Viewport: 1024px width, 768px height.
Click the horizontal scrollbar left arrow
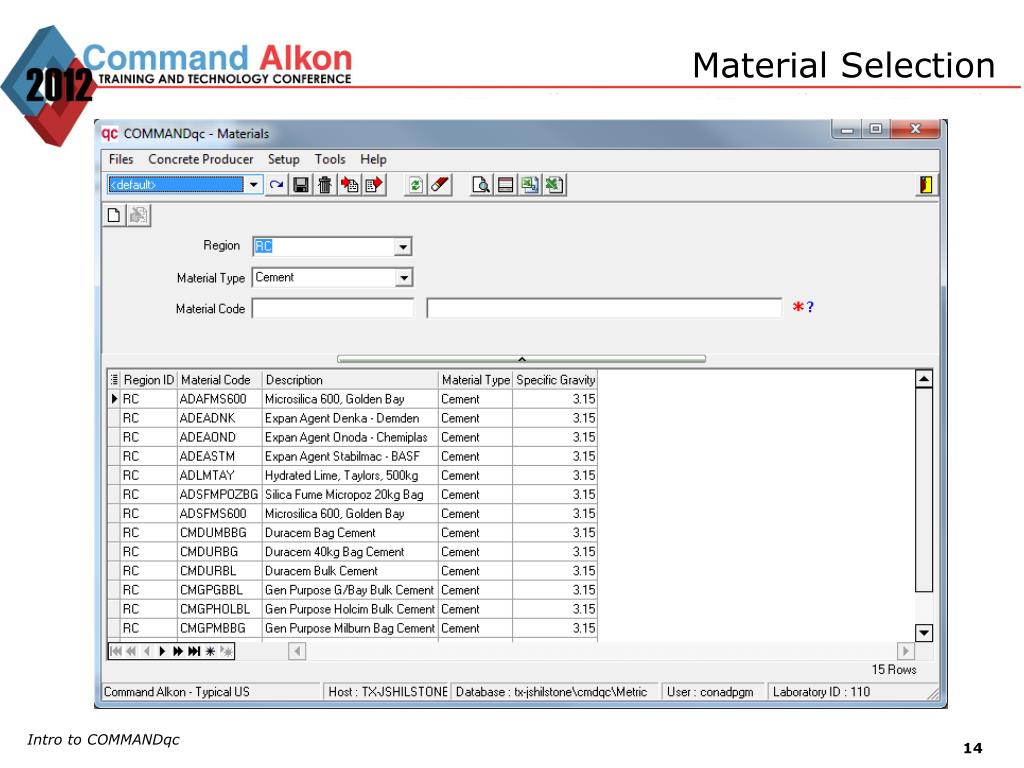click(297, 651)
